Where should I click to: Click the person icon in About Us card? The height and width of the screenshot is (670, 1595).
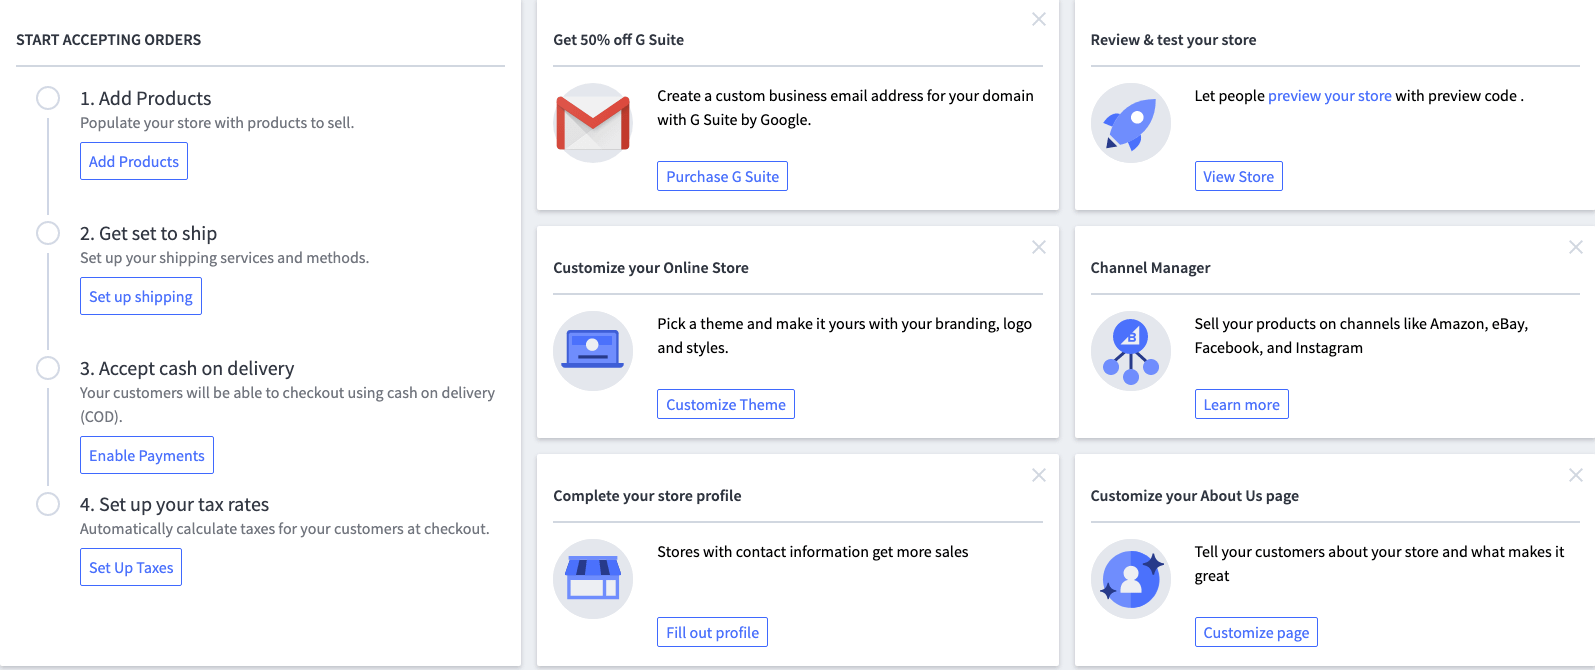1130,579
